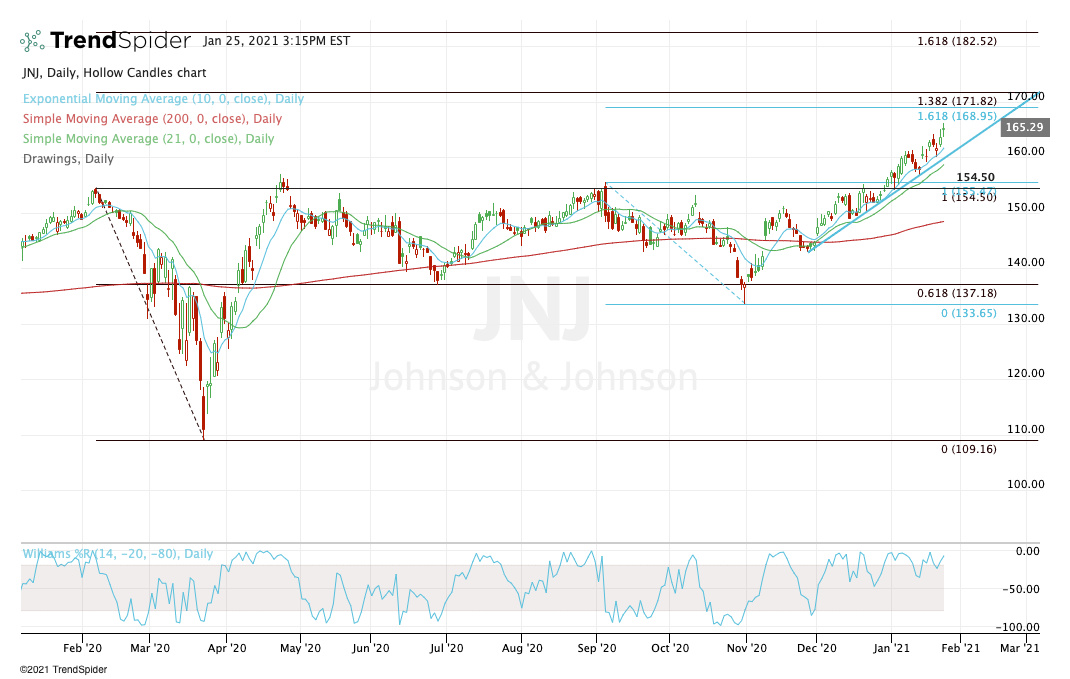The height and width of the screenshot is (679, 1070).
Task: Click the Oct '20 date axis label
Action: [x=670, y=648]
